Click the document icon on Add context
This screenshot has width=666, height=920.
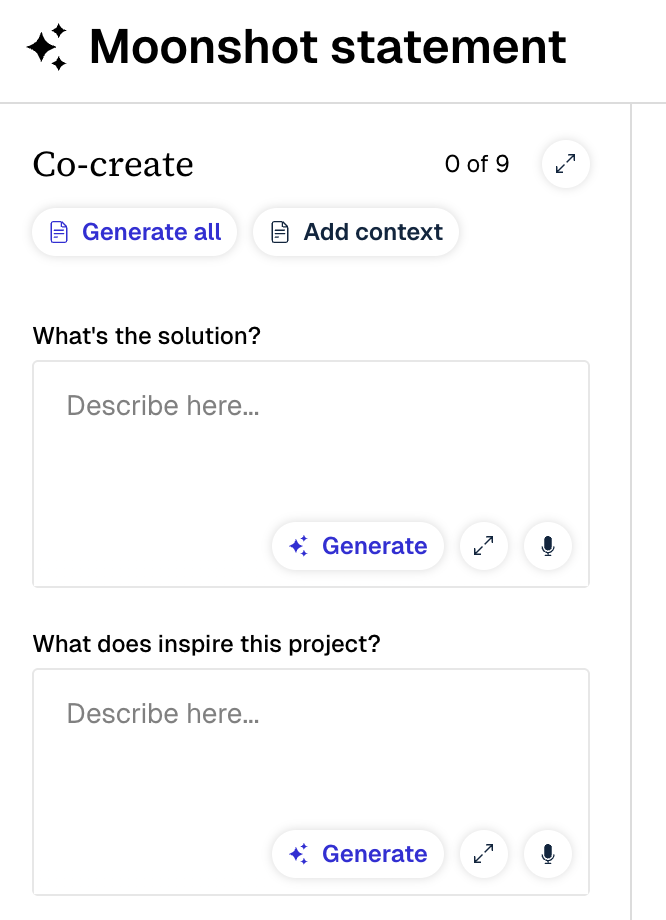[282, 232]
